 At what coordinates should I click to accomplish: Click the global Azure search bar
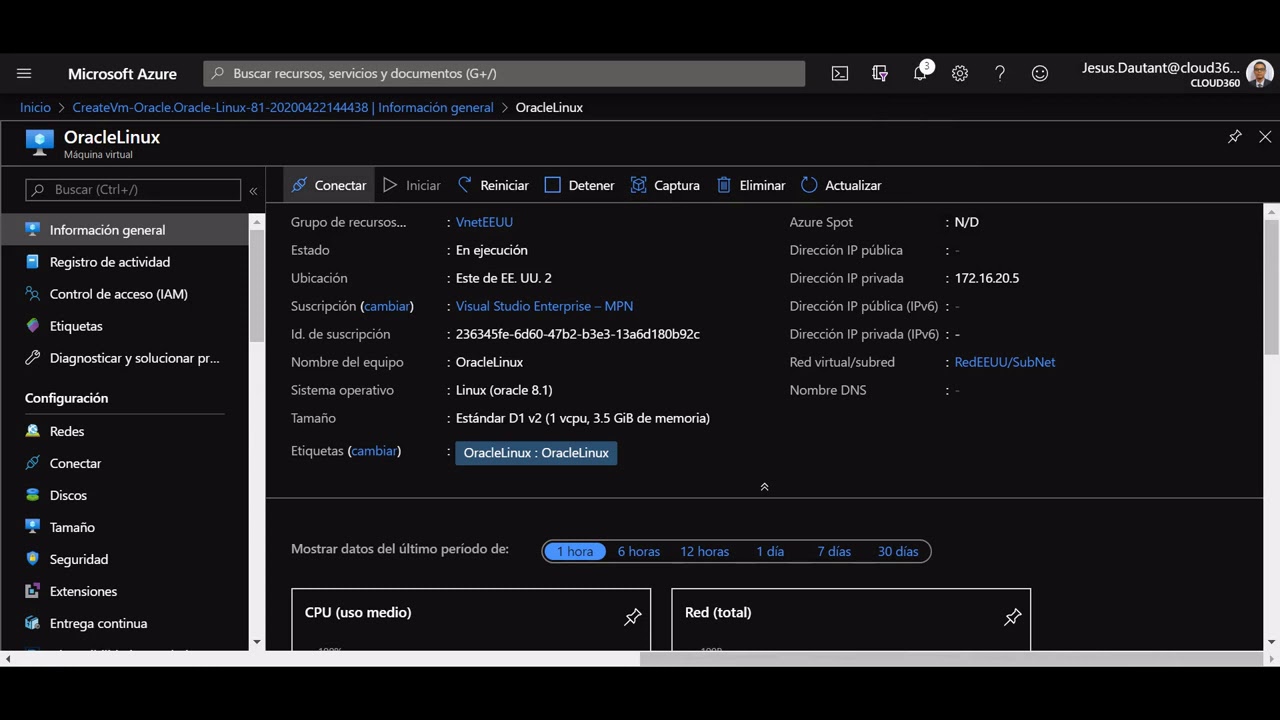504,73
